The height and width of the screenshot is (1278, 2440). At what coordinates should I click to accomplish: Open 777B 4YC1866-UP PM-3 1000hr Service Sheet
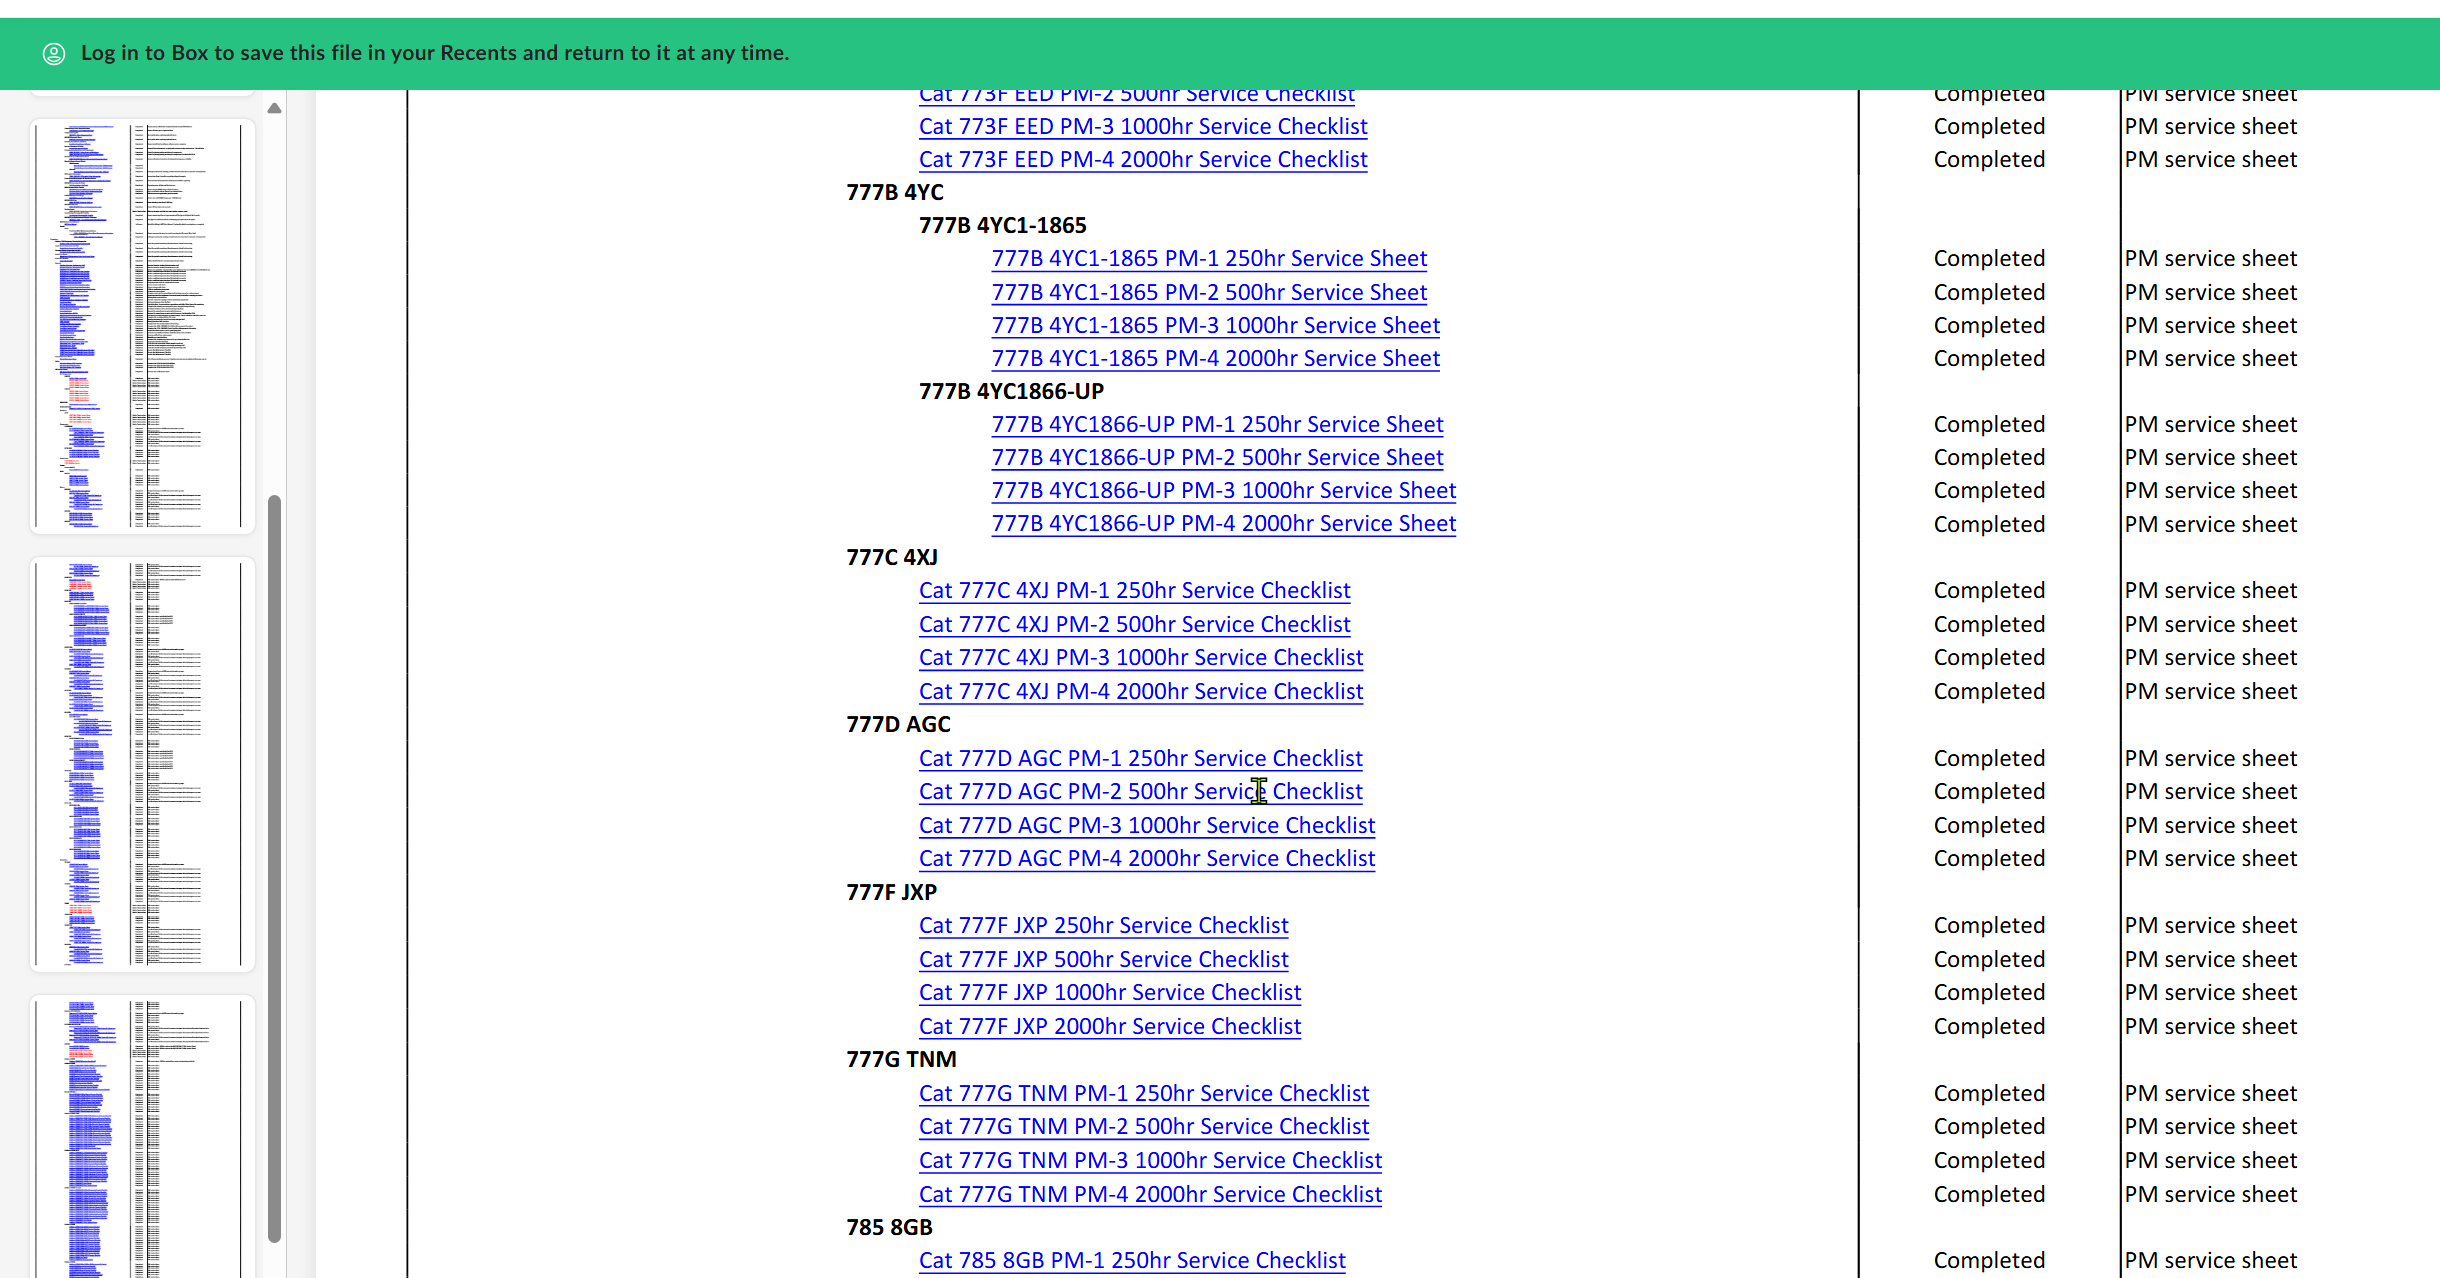(x=1224, y=490)
